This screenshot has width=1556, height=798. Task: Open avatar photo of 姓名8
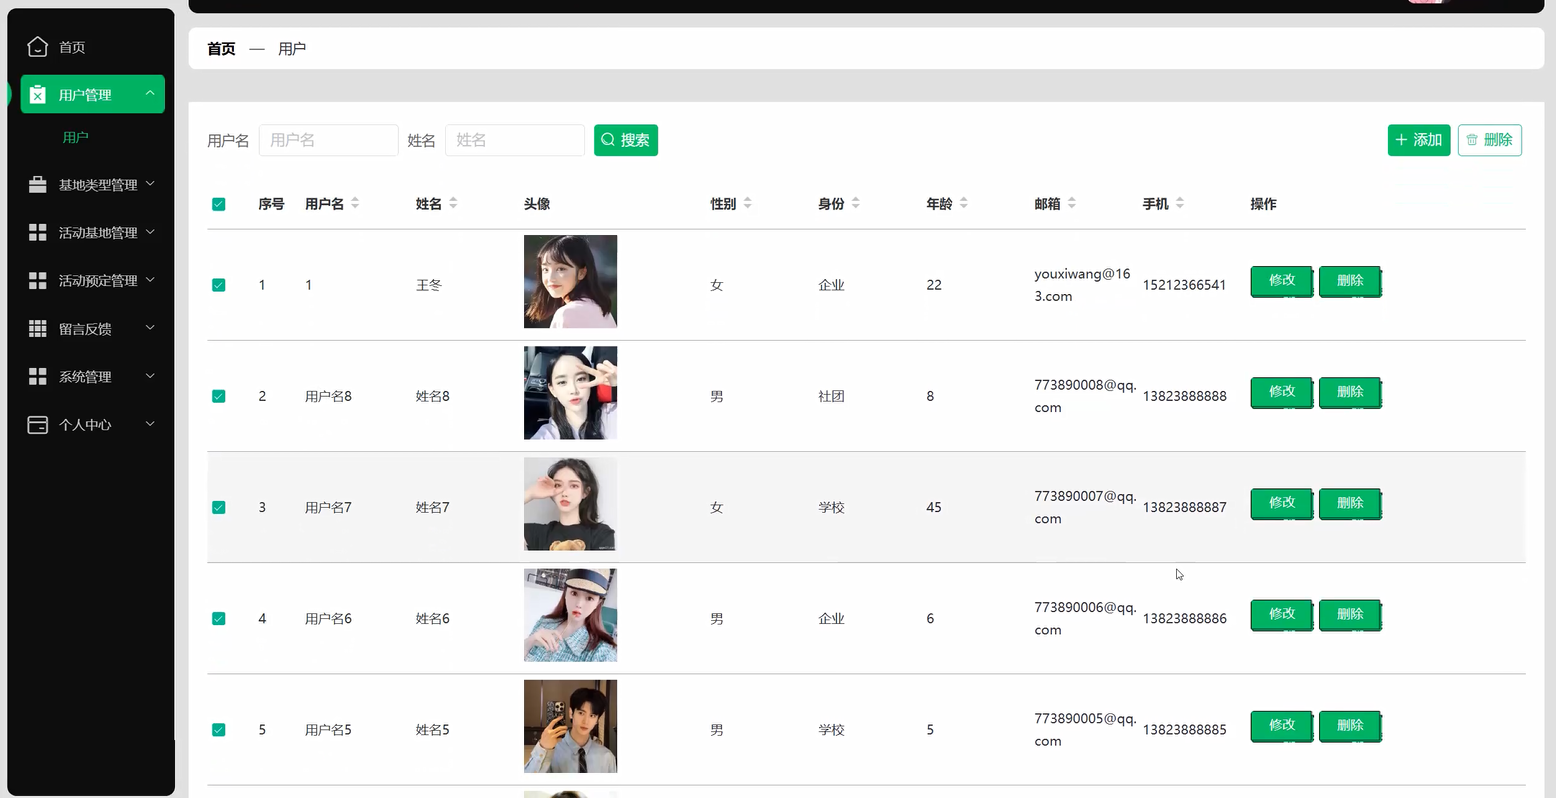click(570, 392)
